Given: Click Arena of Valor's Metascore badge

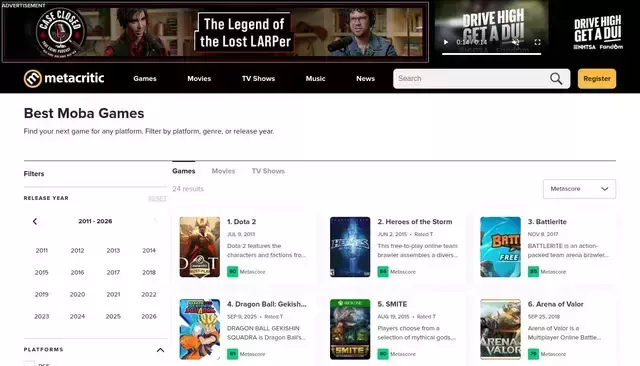Looking at the screenshot, I should 533,354.
